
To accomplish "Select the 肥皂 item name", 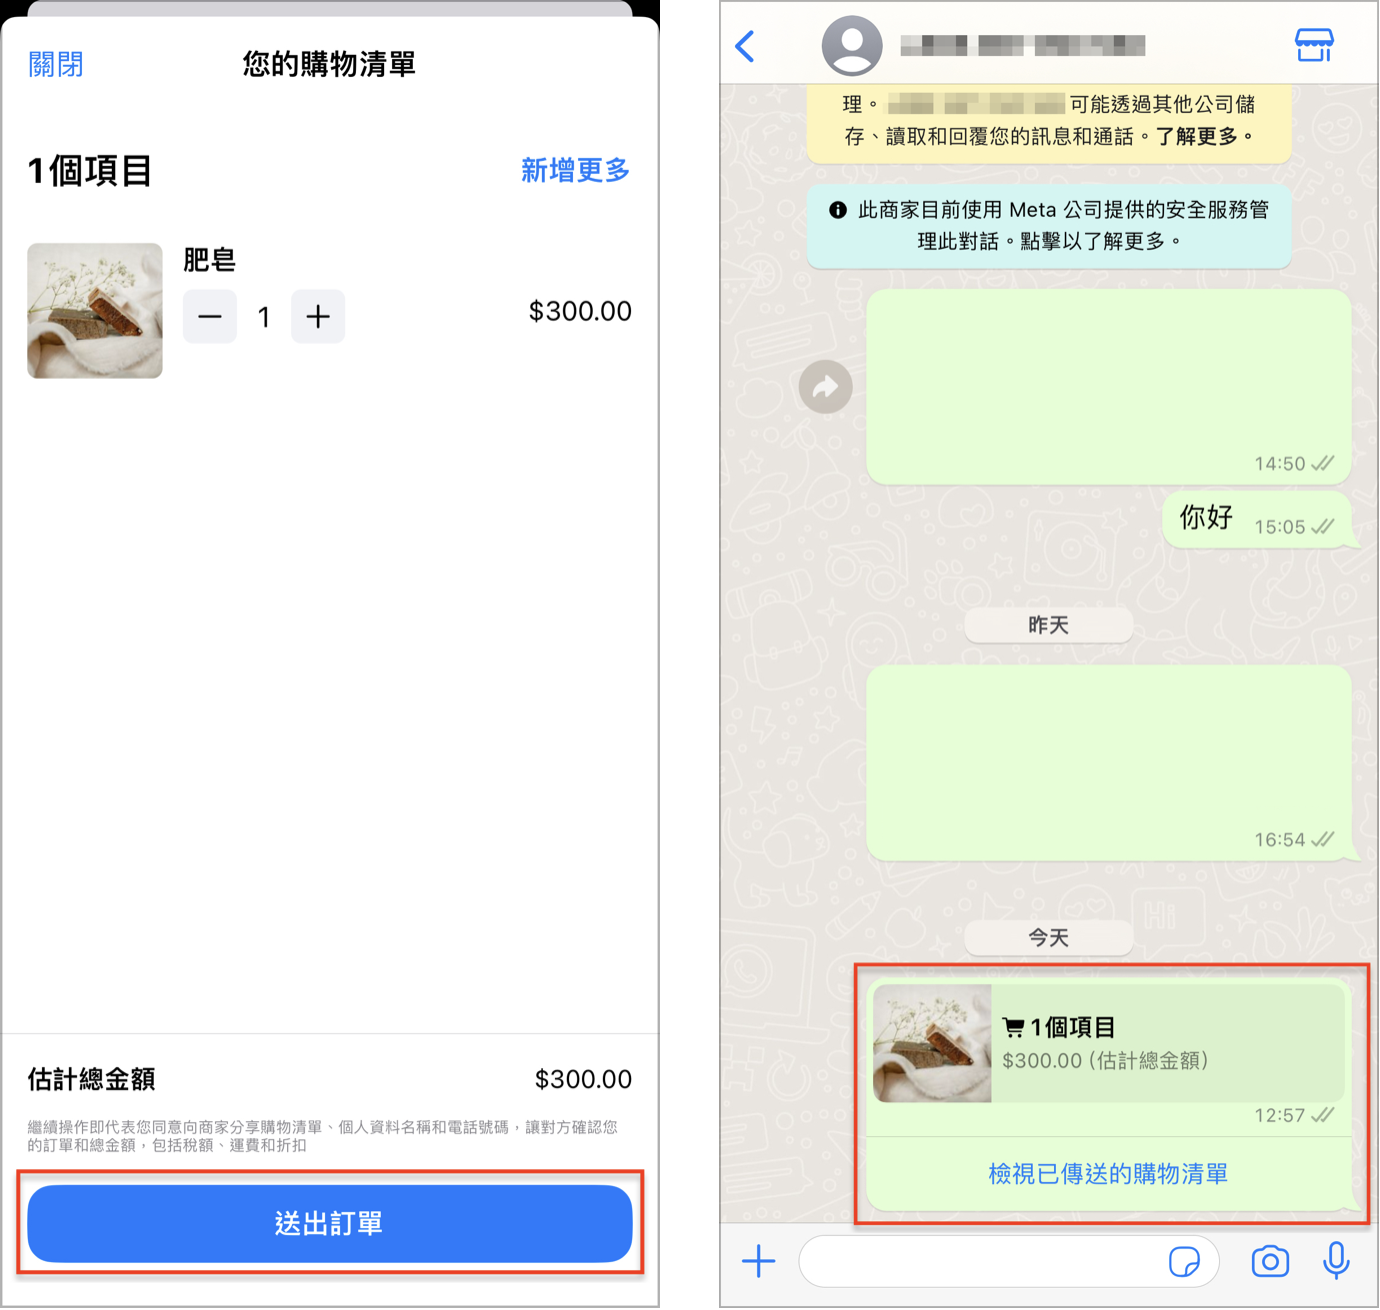I will (209, 260).
